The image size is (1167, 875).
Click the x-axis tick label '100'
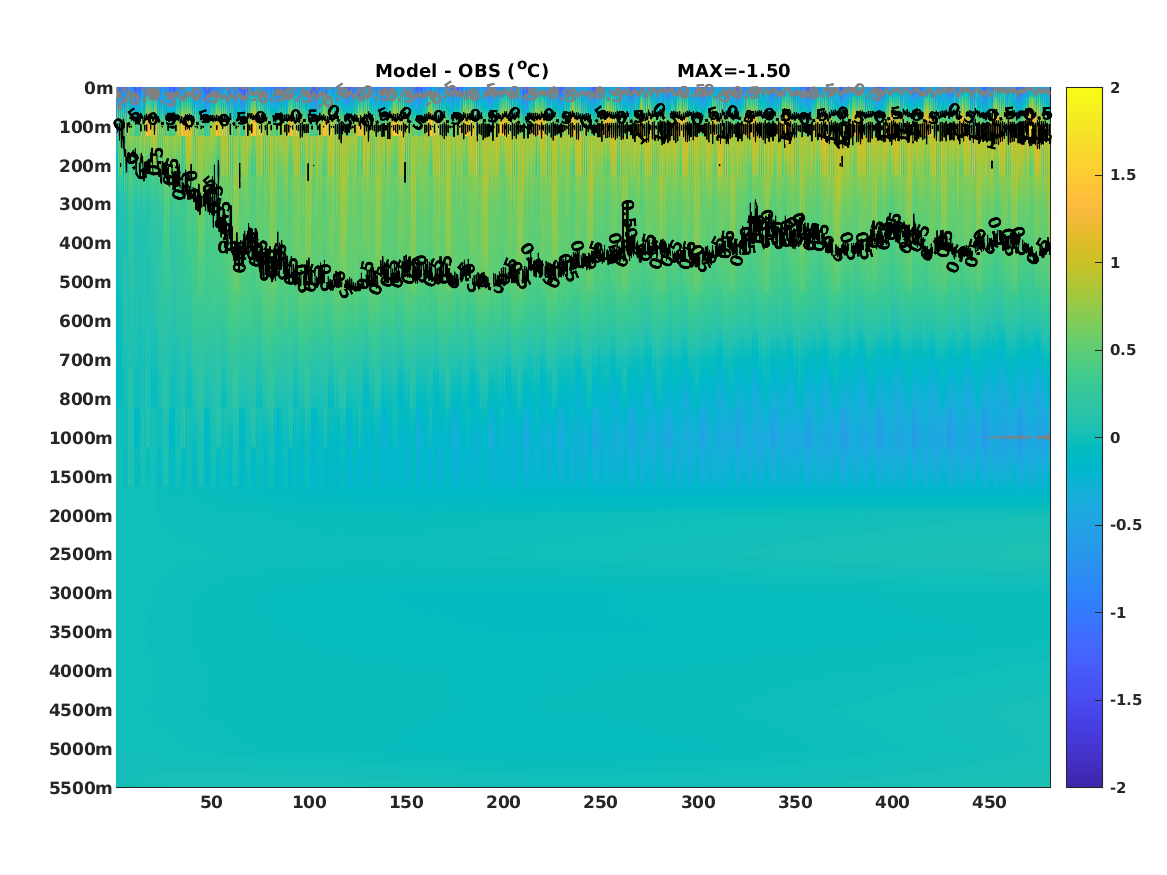[309, 802]
